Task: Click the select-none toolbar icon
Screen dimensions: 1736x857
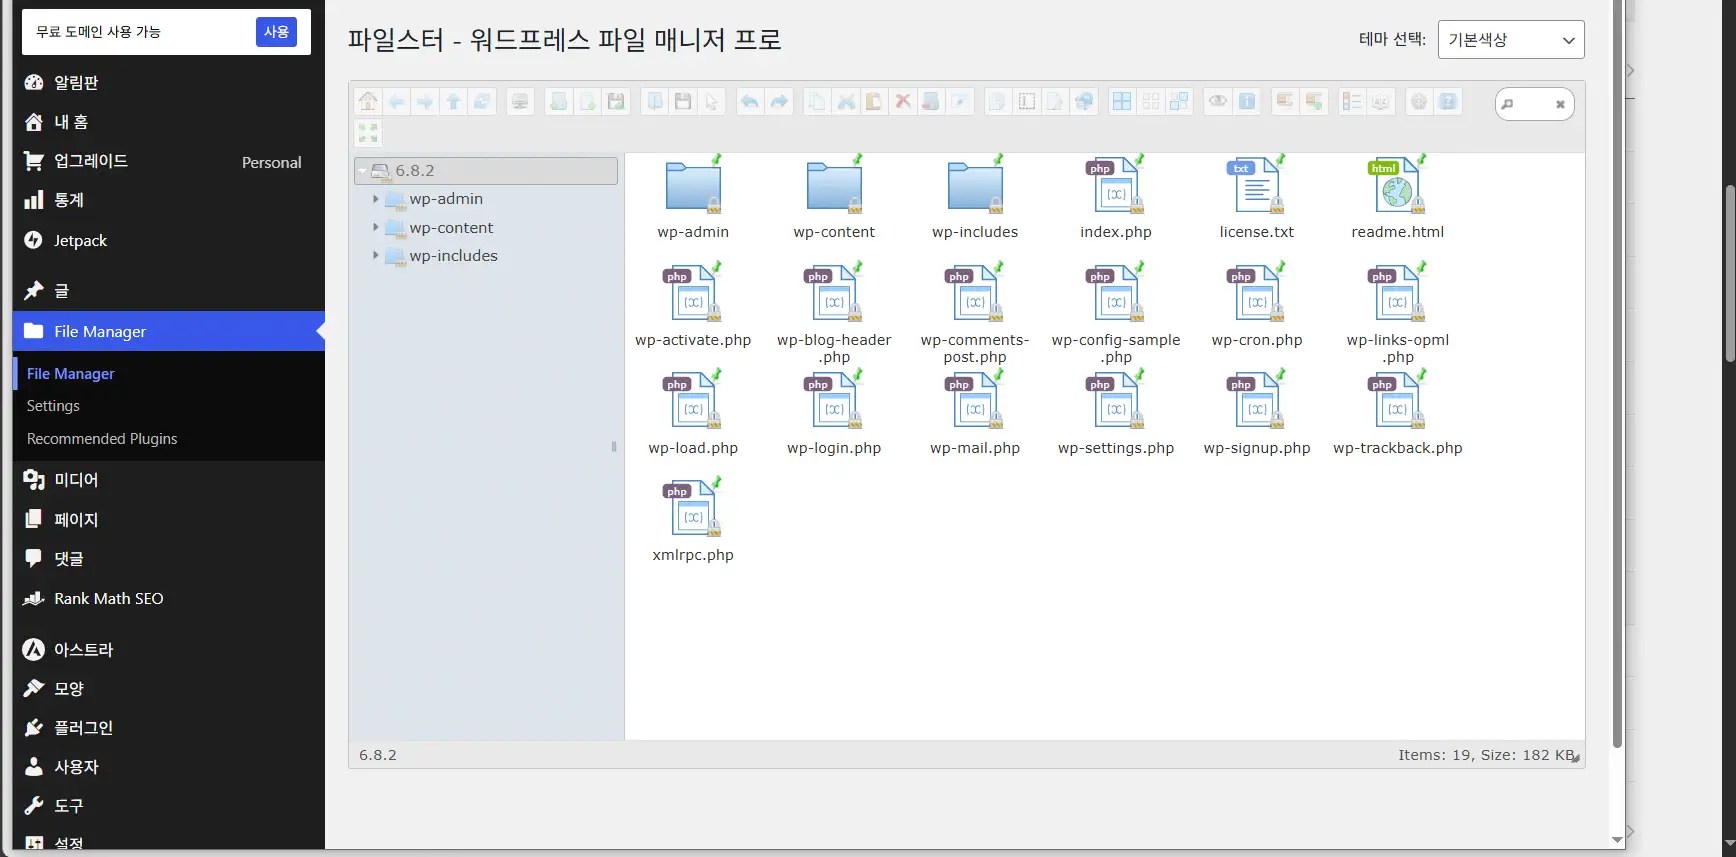Action: pyautogui.click(x=1151, y=101)
